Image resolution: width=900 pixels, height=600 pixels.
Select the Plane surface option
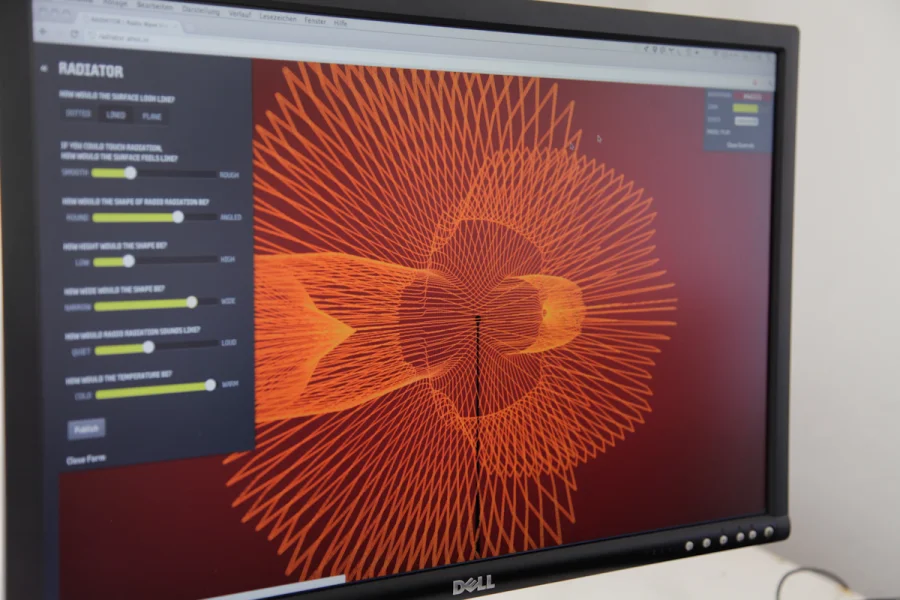pos(152,116)
